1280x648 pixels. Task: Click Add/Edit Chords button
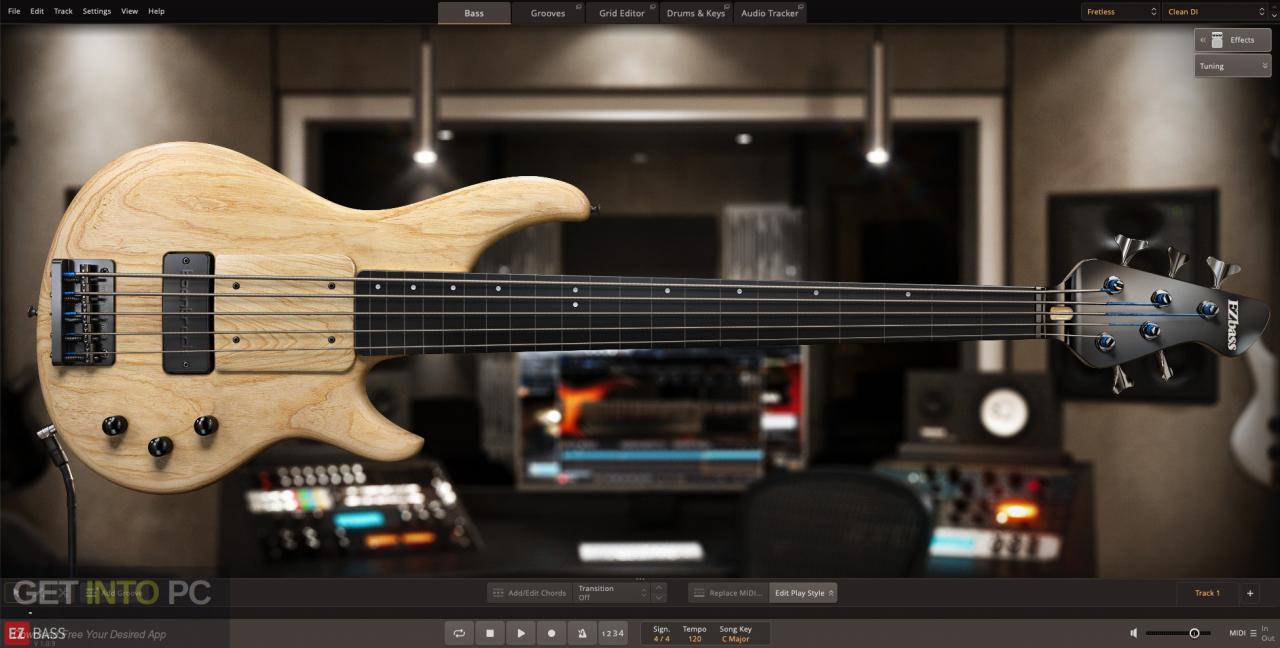pyautogui.click(x=529, y=593)
